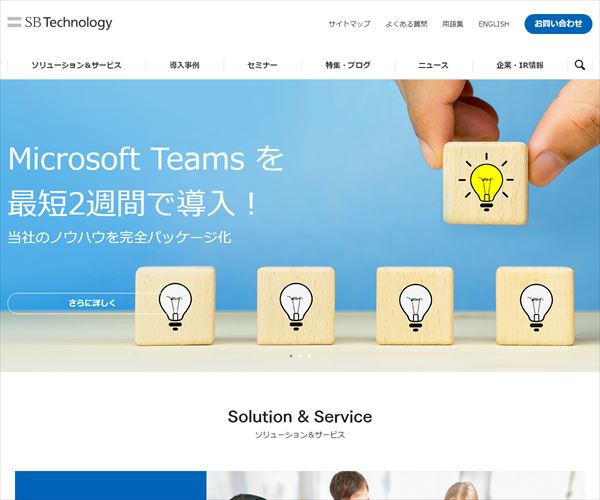
Task: Switch to the ENGLISH site
Action: click(494, 24)
